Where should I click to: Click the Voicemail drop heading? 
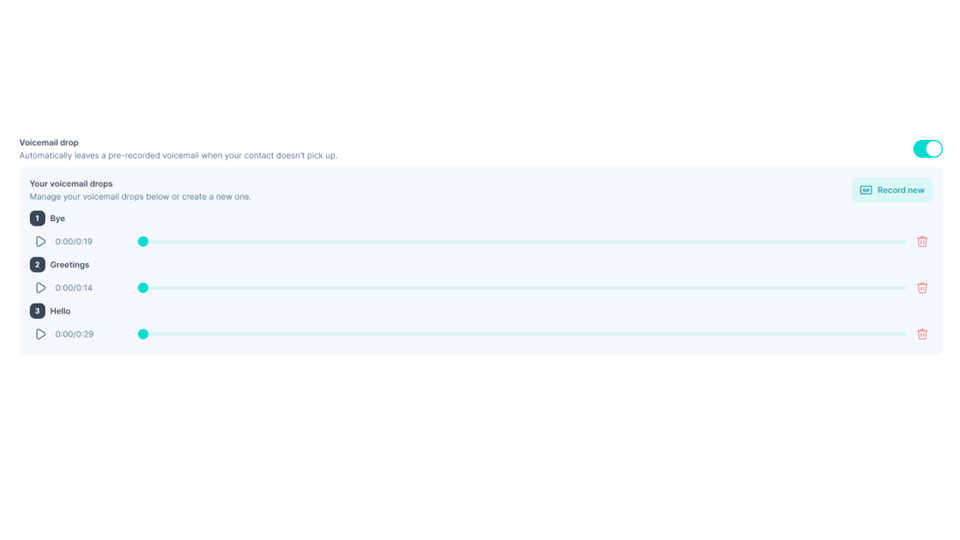pyautogui.click(x=49, y=143)
